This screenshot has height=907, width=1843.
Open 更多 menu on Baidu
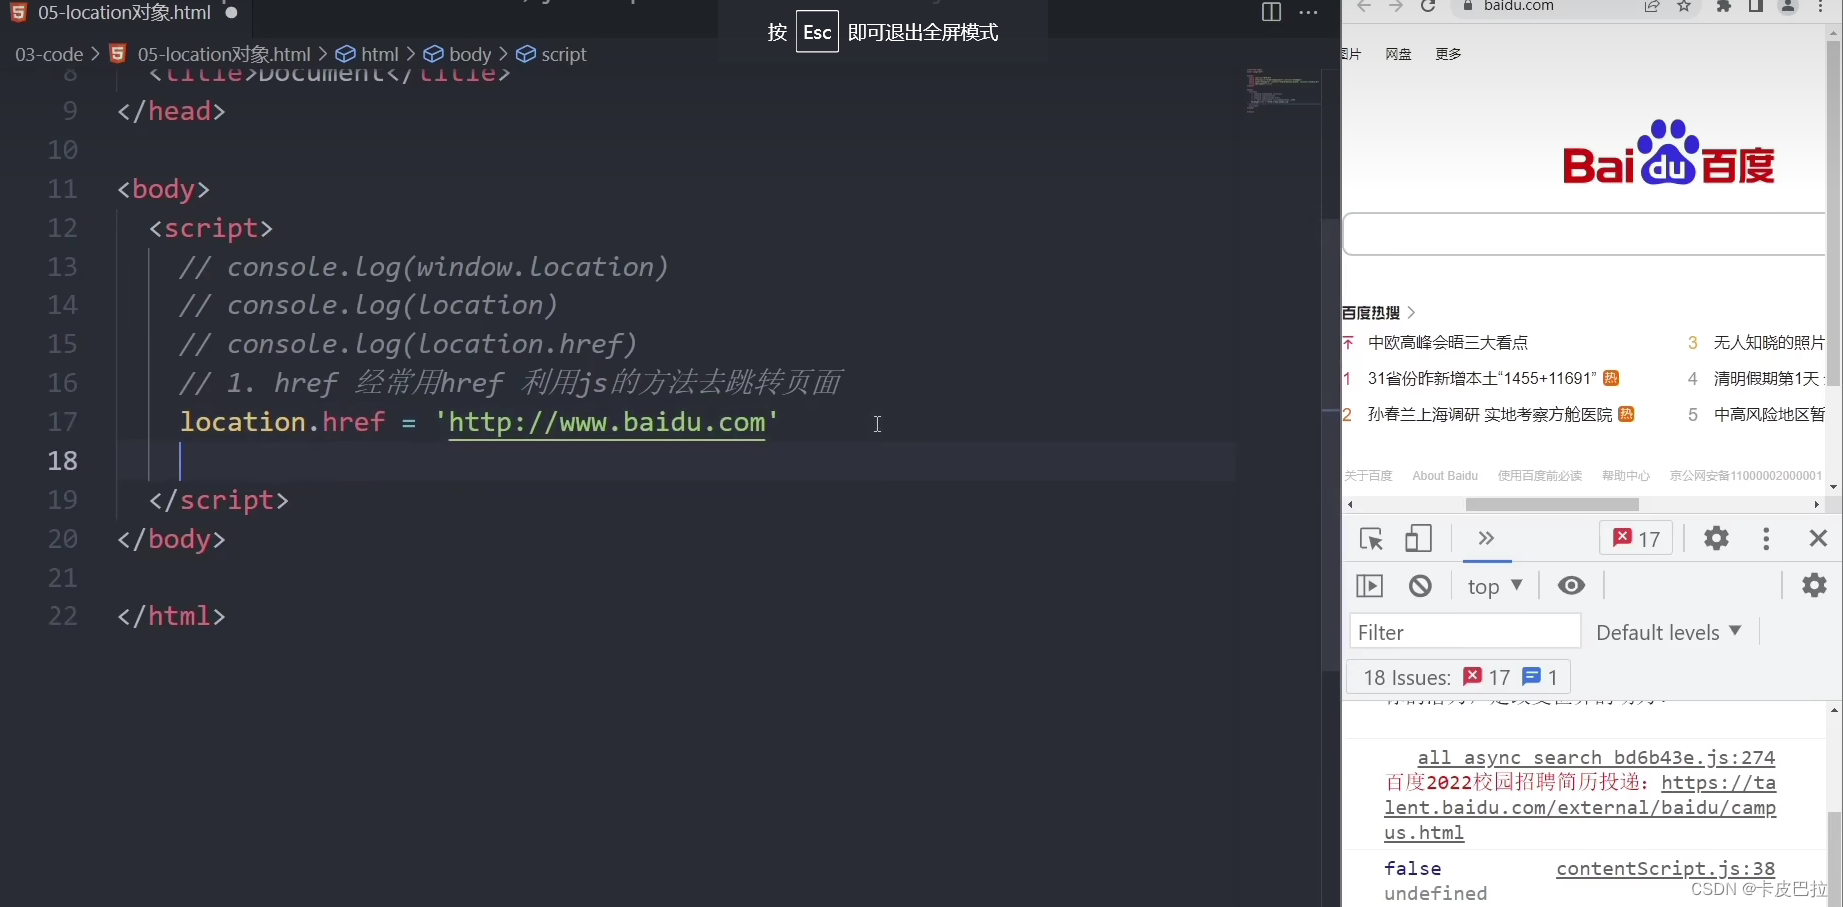[x=1448, y=54]
